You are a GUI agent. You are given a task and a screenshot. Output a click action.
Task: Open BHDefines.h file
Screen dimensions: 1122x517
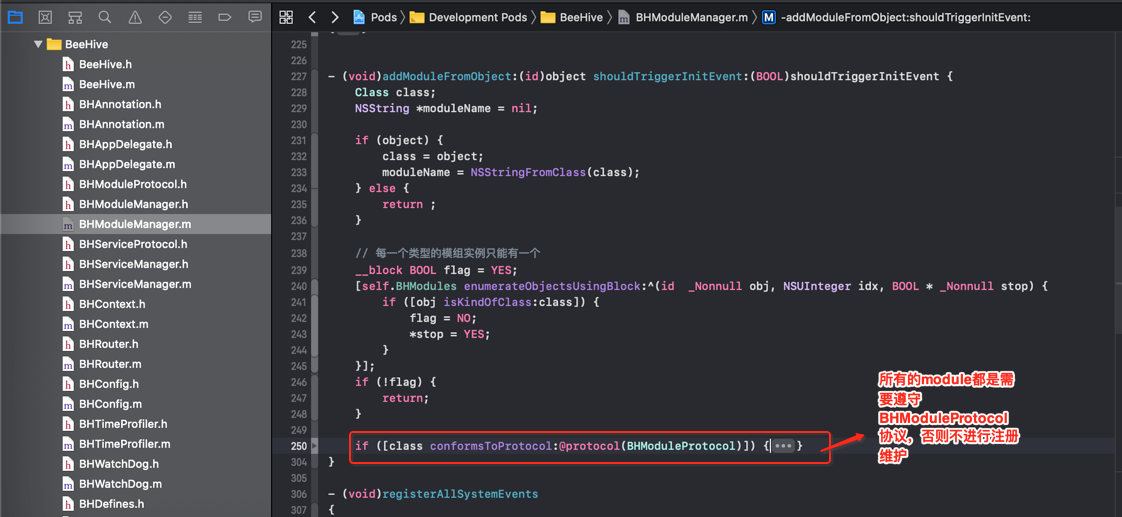point(103,503)
